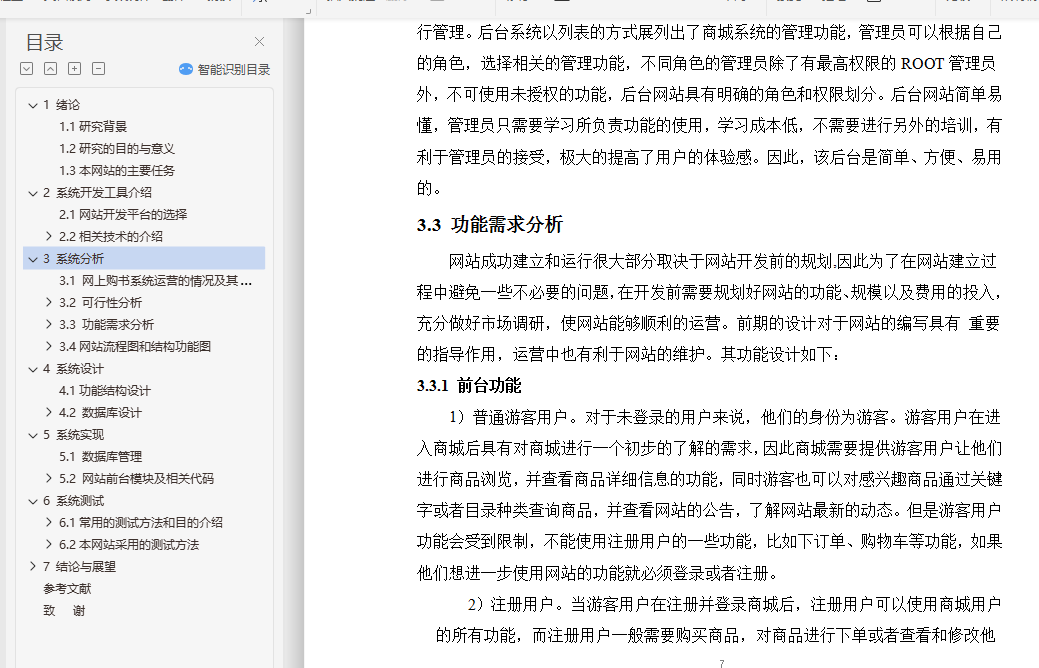Click the plus-box icon in the outline toolbar

74,68
